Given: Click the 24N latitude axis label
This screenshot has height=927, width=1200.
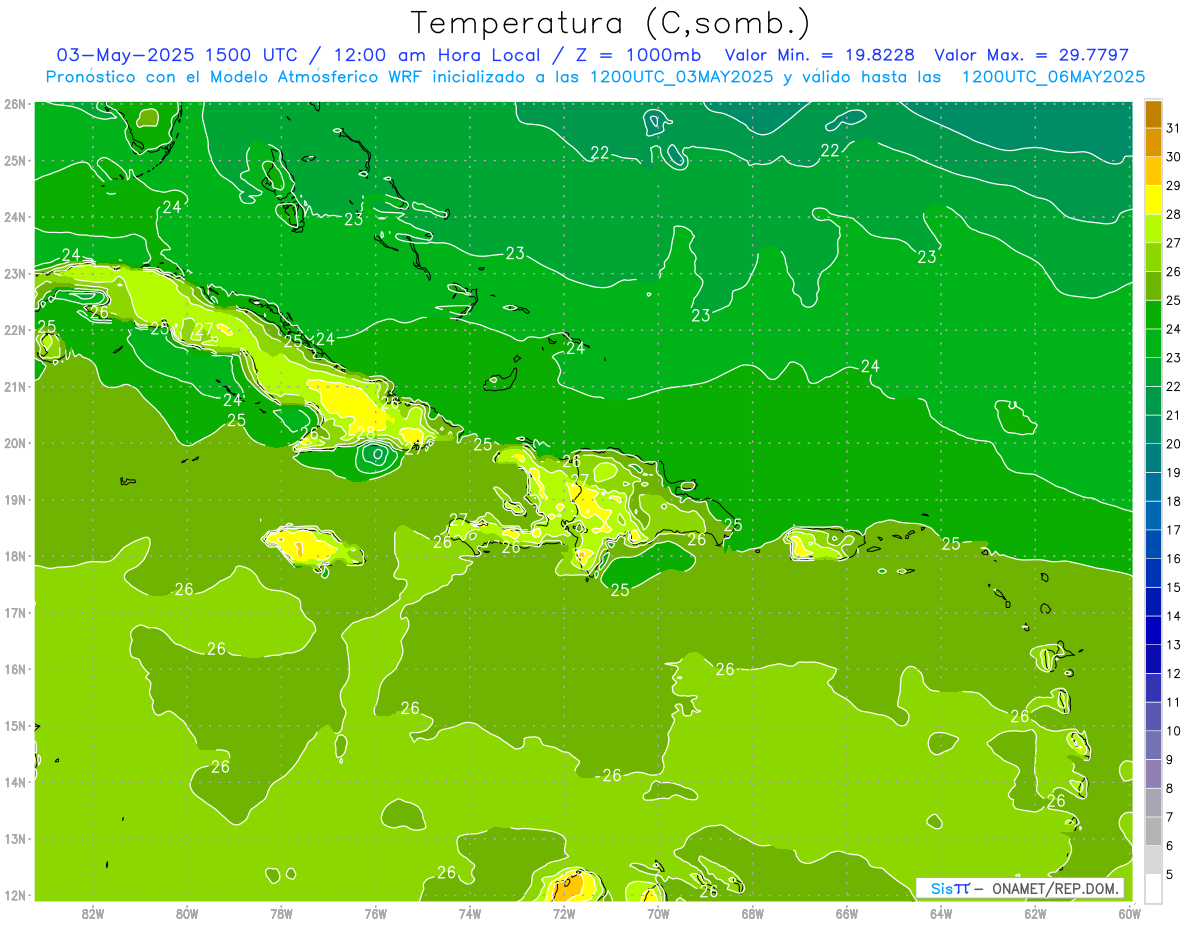Looking at the screenshot, I should [14, 217].
